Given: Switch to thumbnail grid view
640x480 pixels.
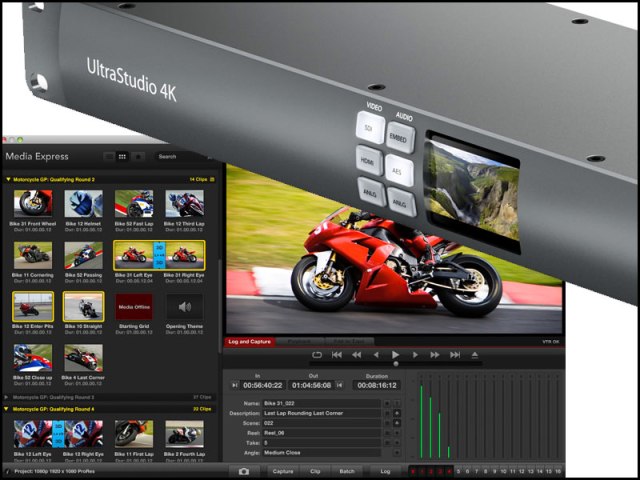Looking at the screenshot, I should click(x=122, y=156).
